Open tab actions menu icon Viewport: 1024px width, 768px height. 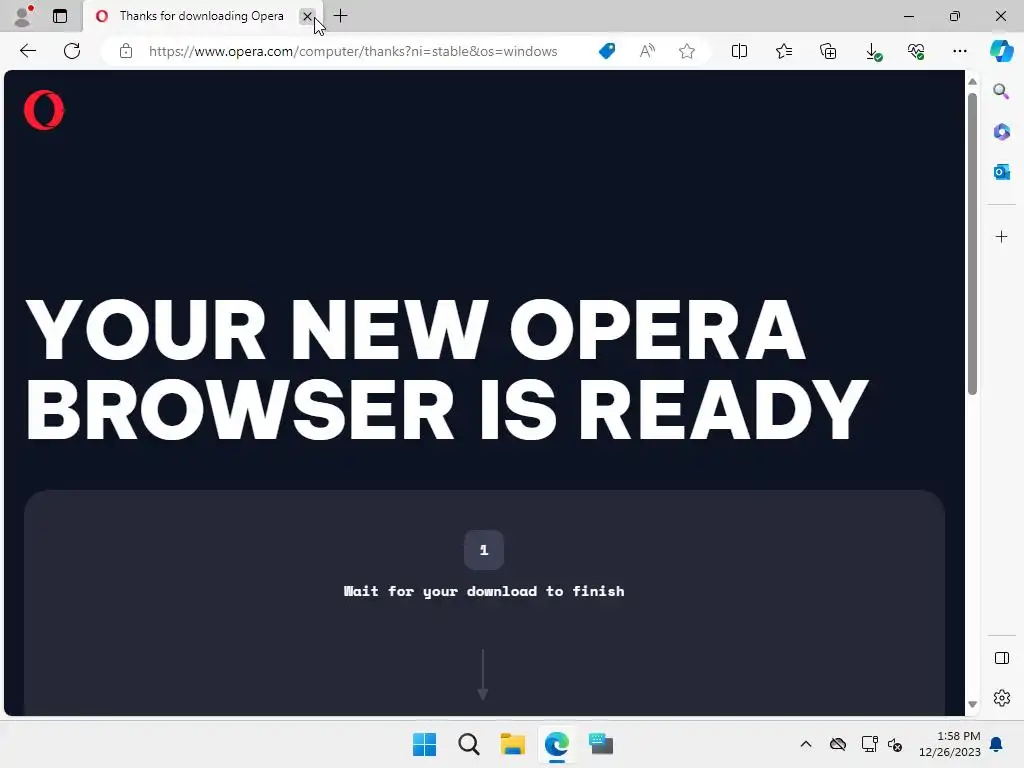point(60,16)
